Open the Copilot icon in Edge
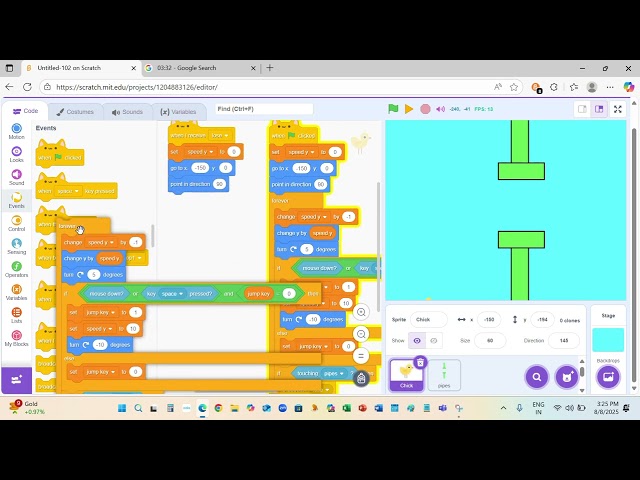Viewport: 640px width, 480px height. [x=629, y=87]
